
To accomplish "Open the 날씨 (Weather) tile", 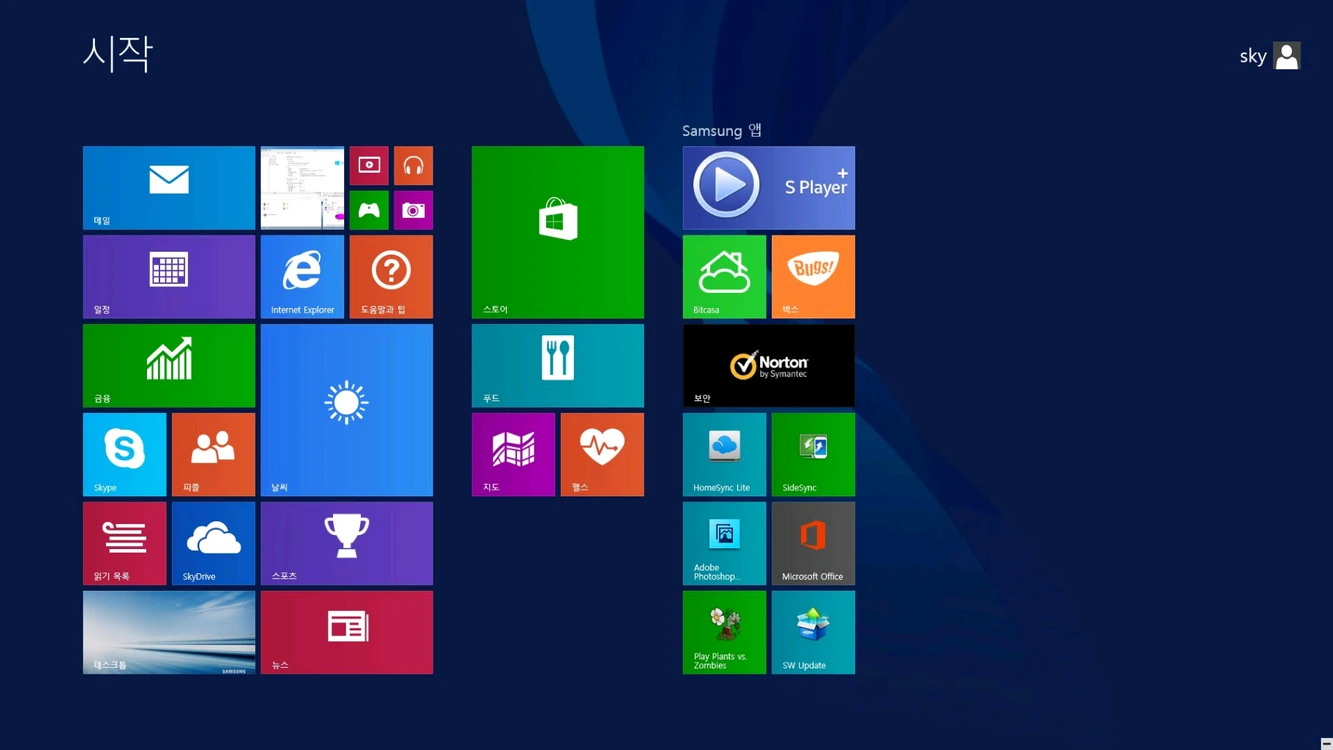I will [x=347, y=410].
